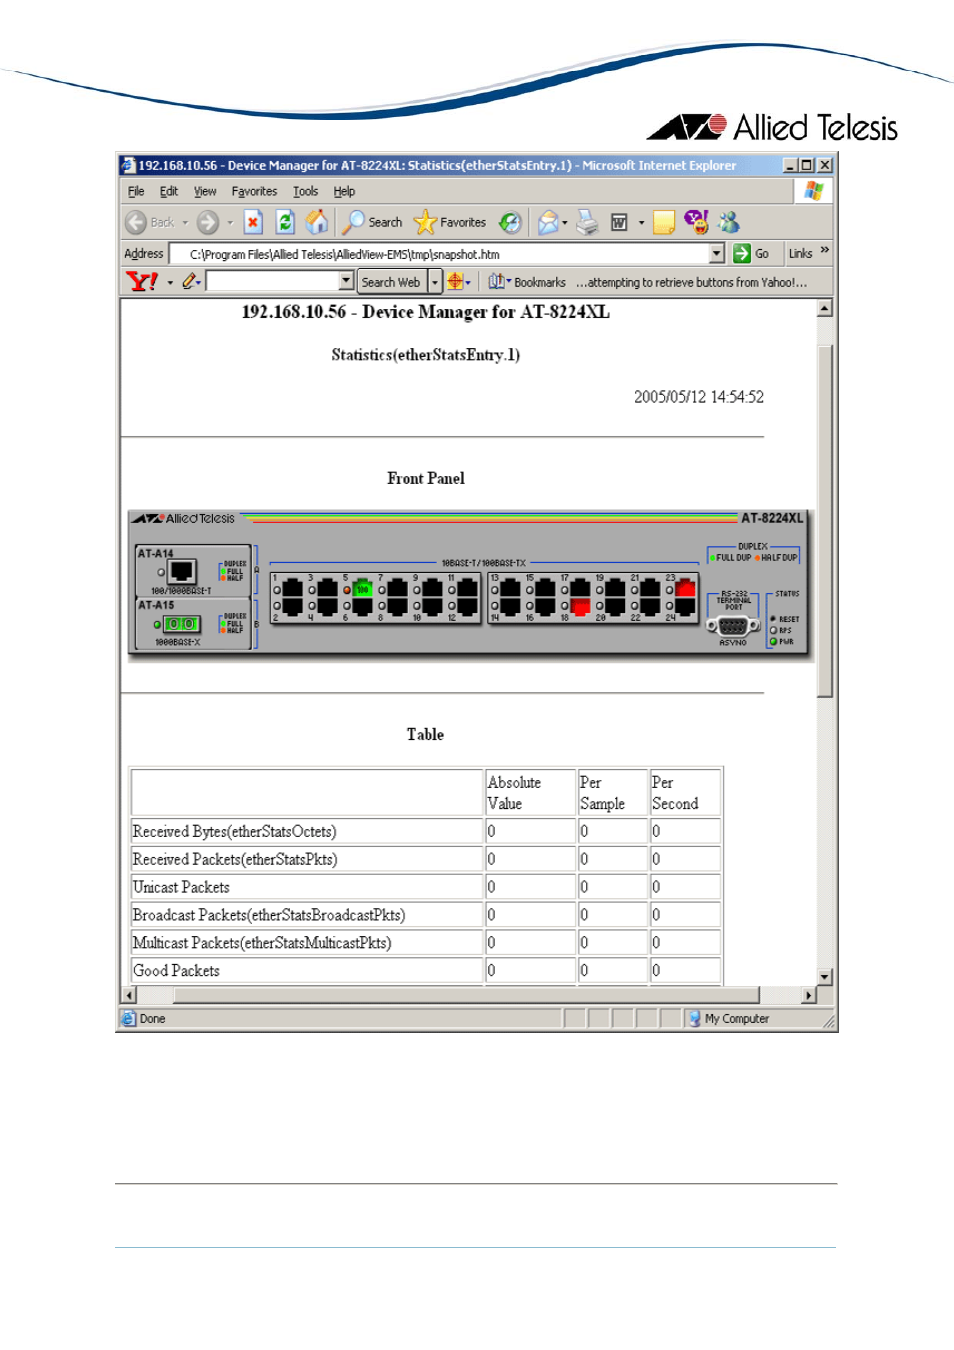Click the Mail envelope icon

click(547, 222)
